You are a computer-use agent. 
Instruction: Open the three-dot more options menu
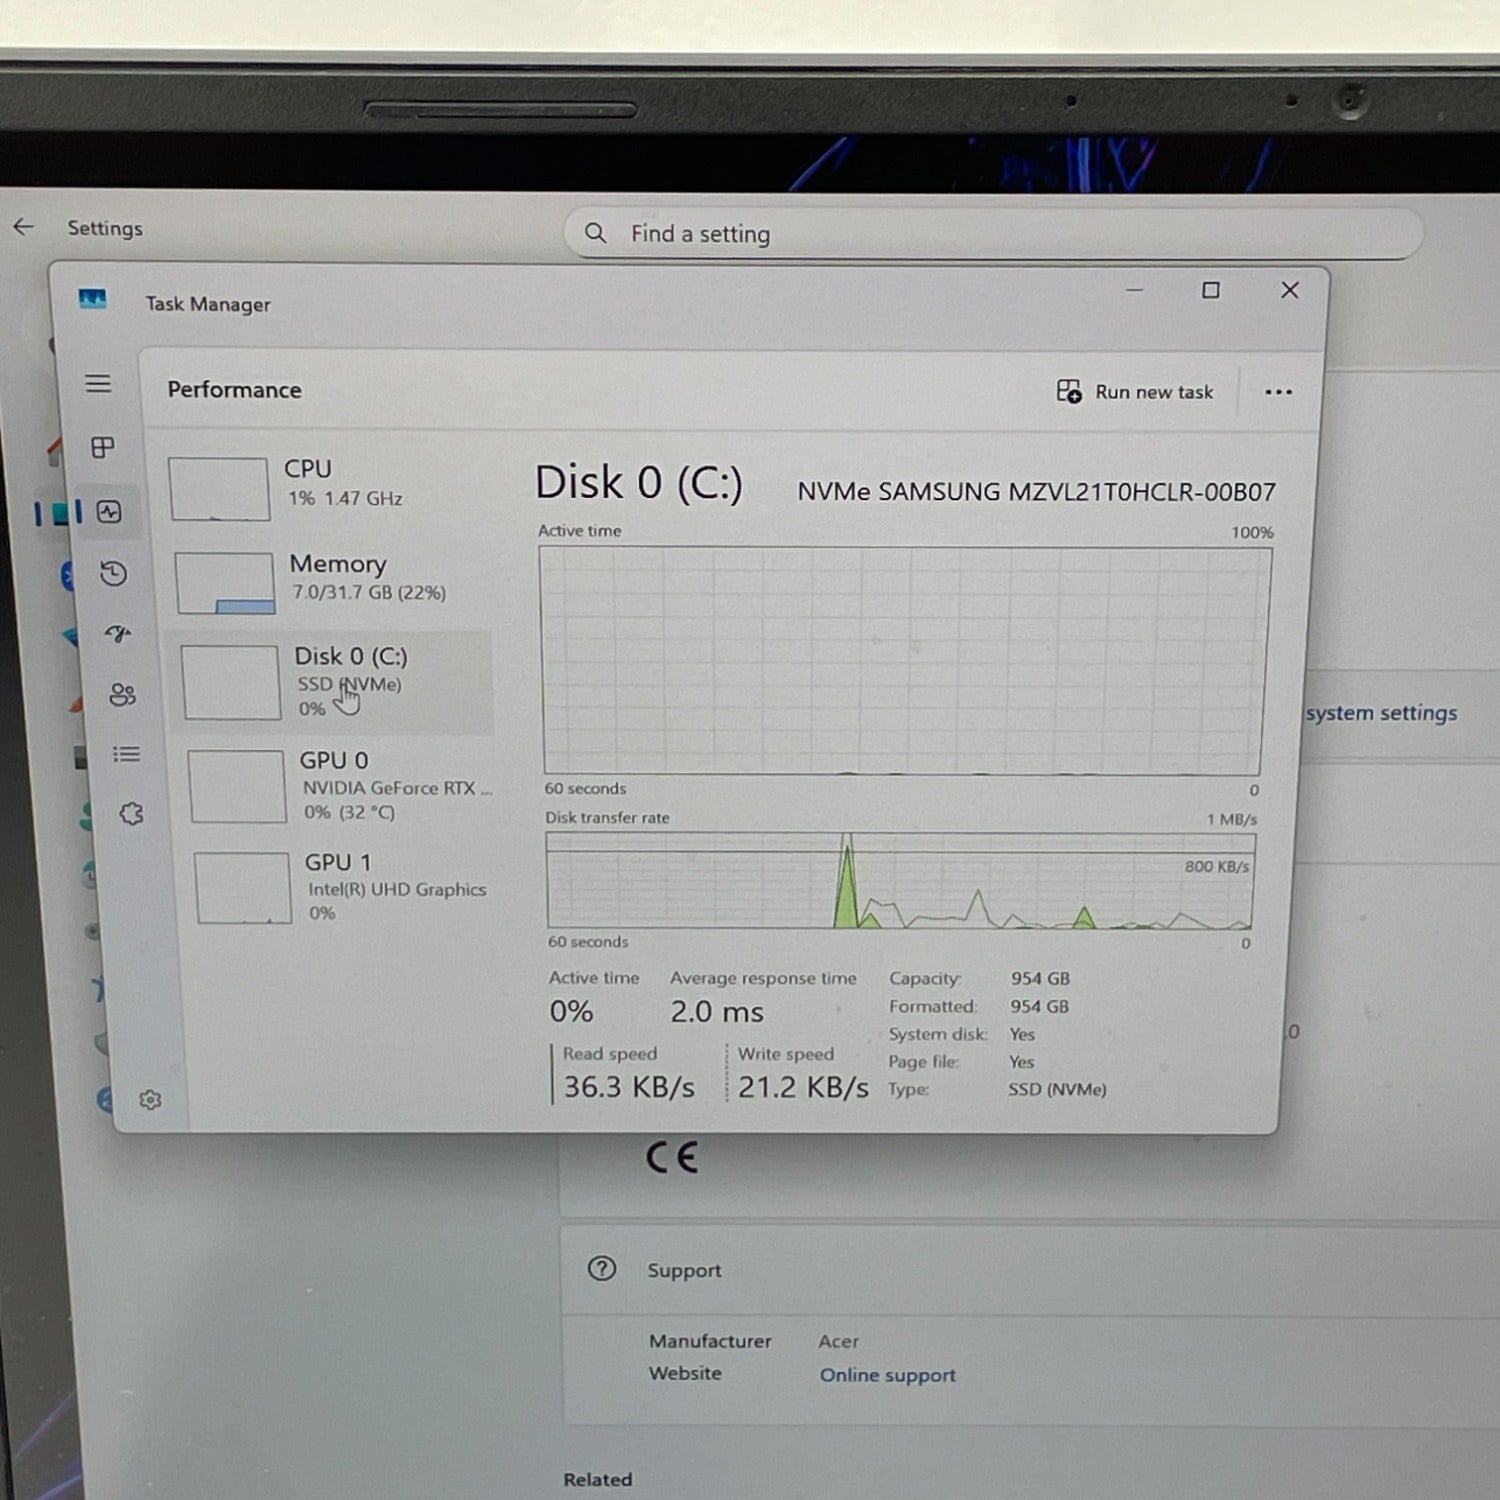tap(1278, 392)
